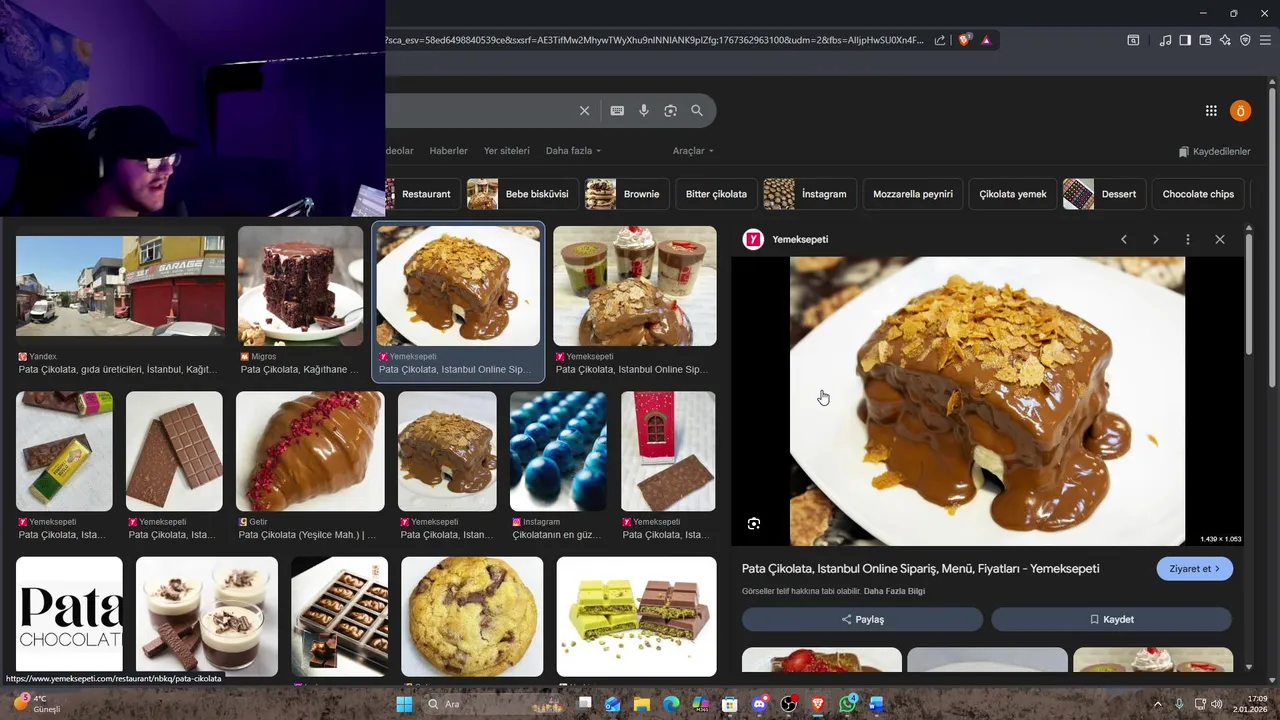Open the preview panel three-dot options
Image resolution: width=1280 pixels, height=720 pixels.
coord(1188,240)
